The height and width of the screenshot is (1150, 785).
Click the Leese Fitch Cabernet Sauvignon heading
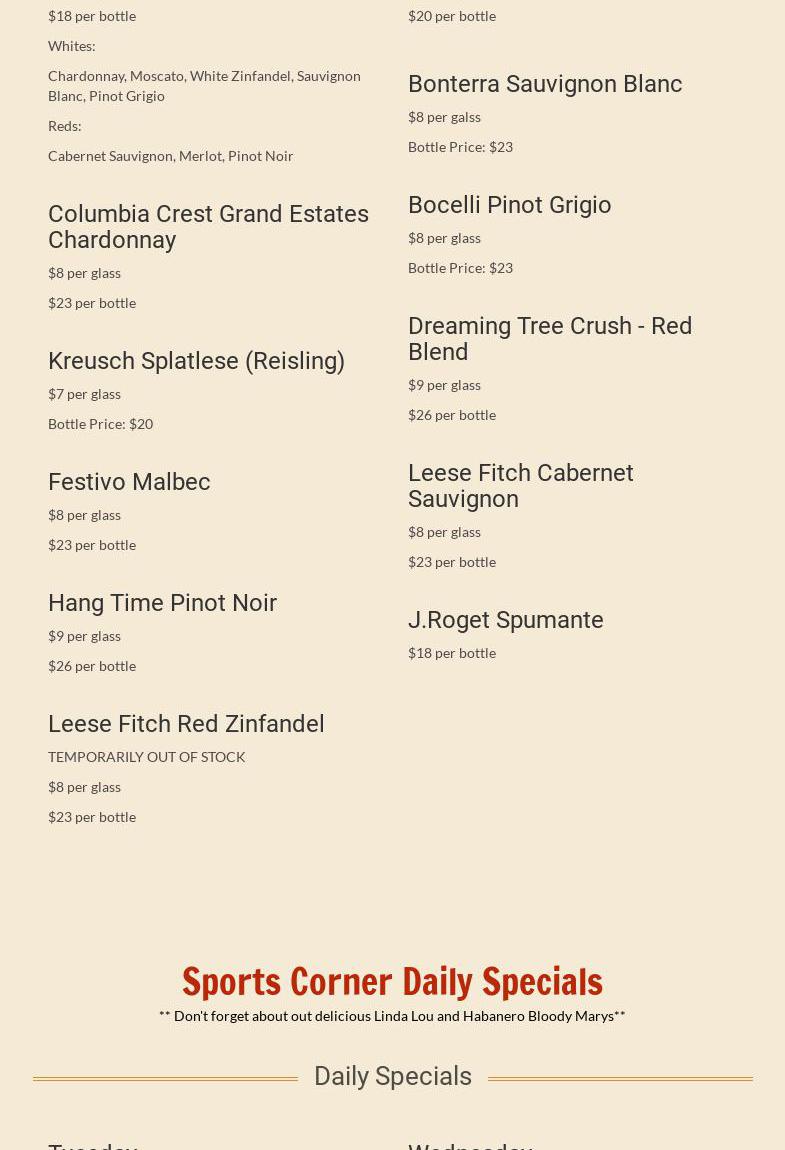[520, 486]
